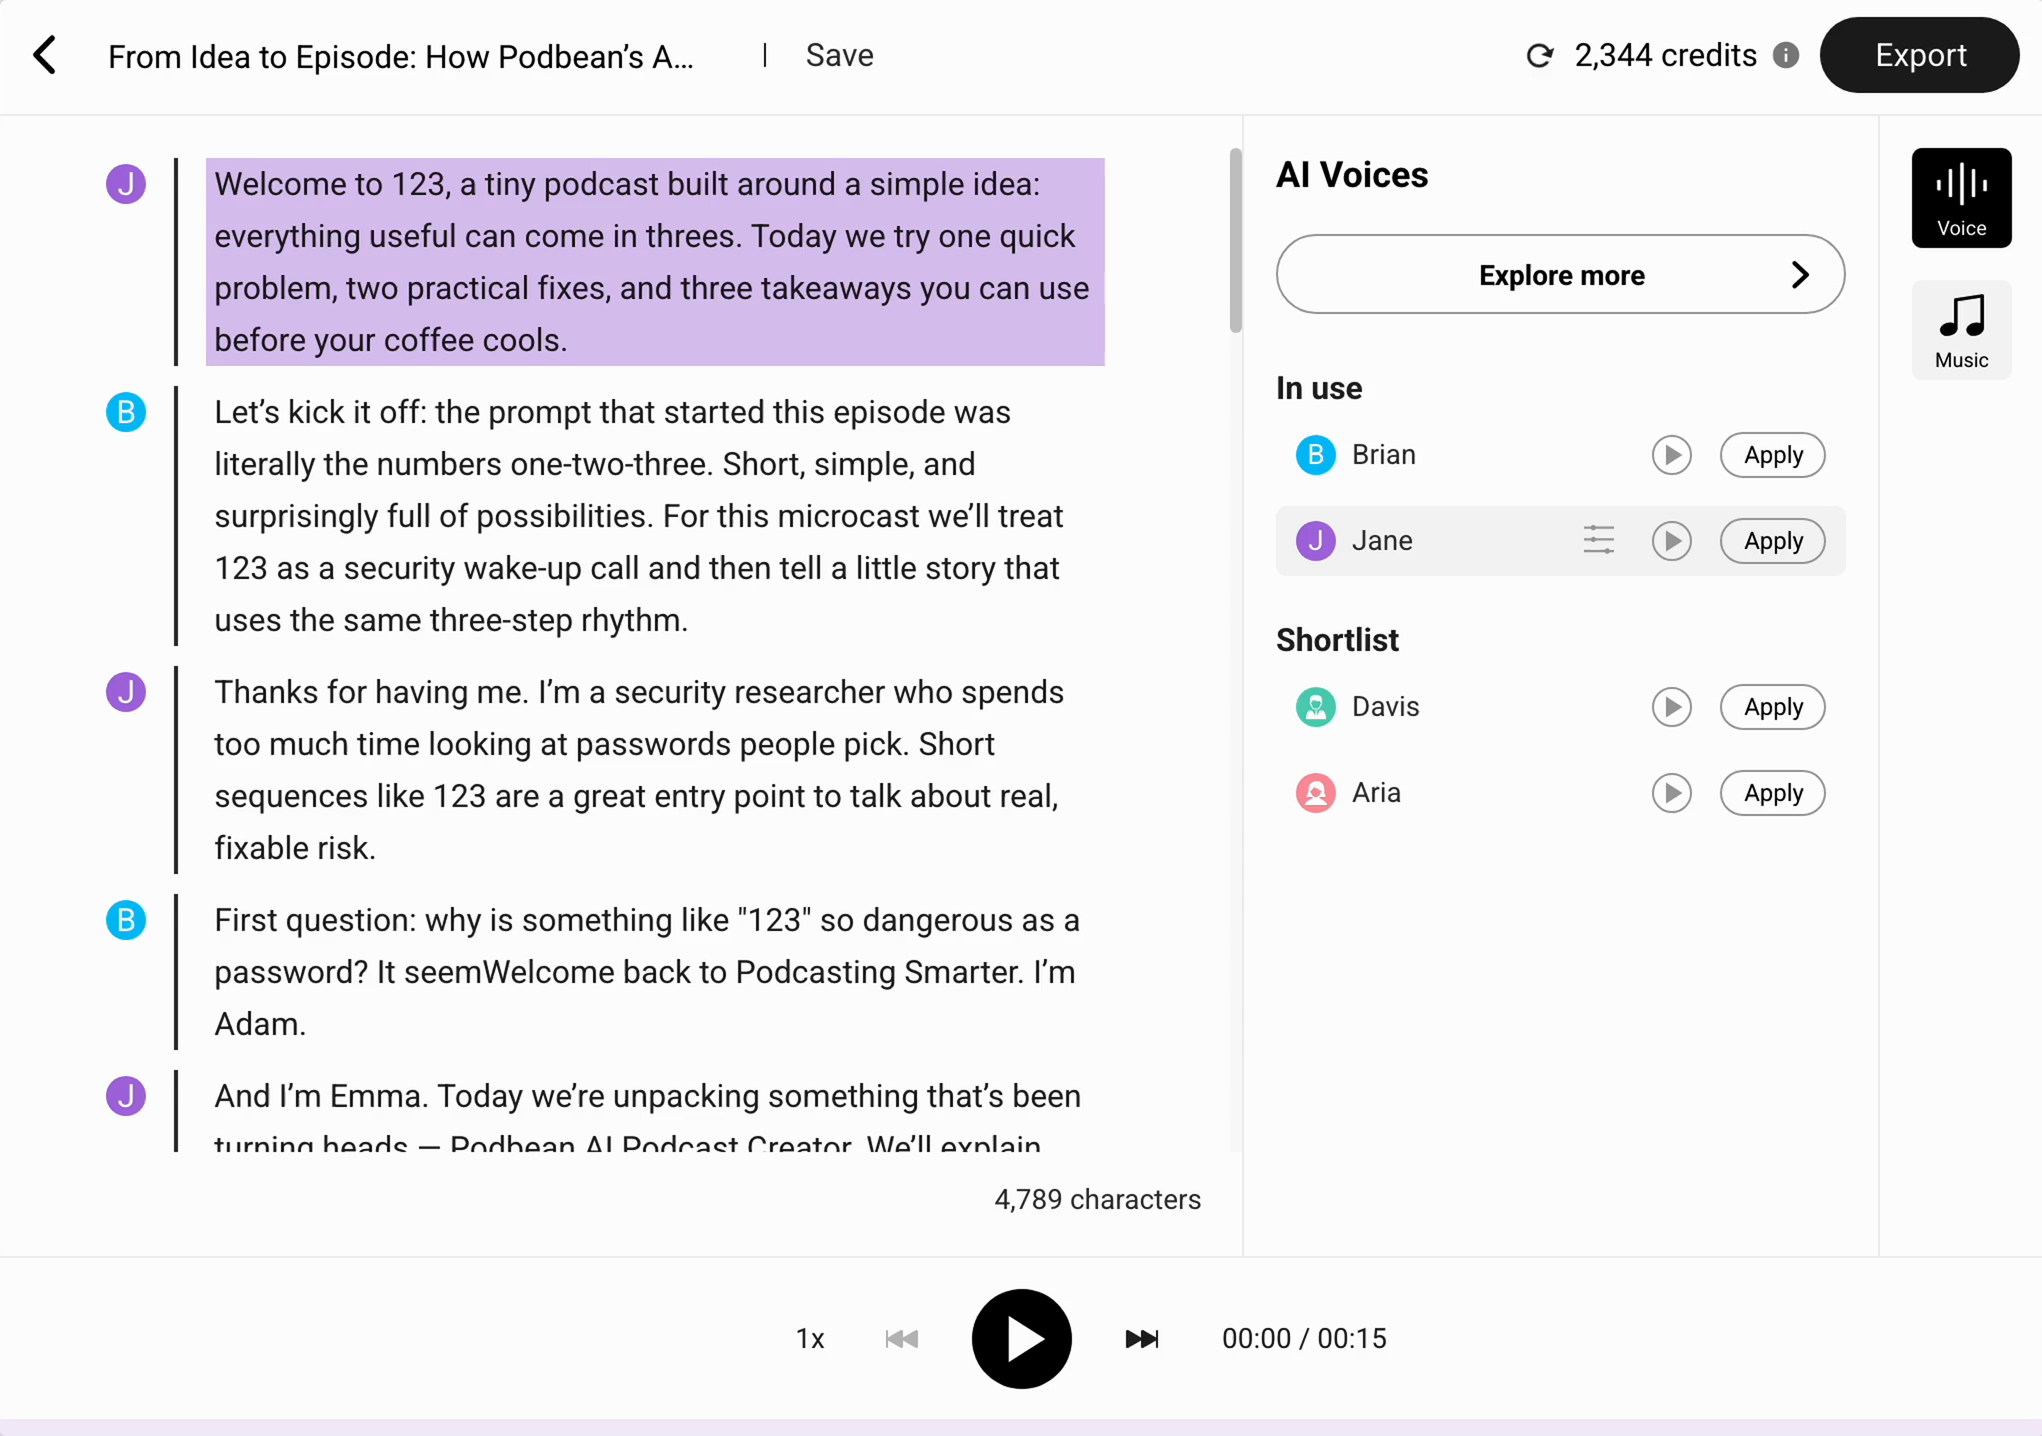
Task: Apply the Aria voice
Action: tap(1772, 793)
